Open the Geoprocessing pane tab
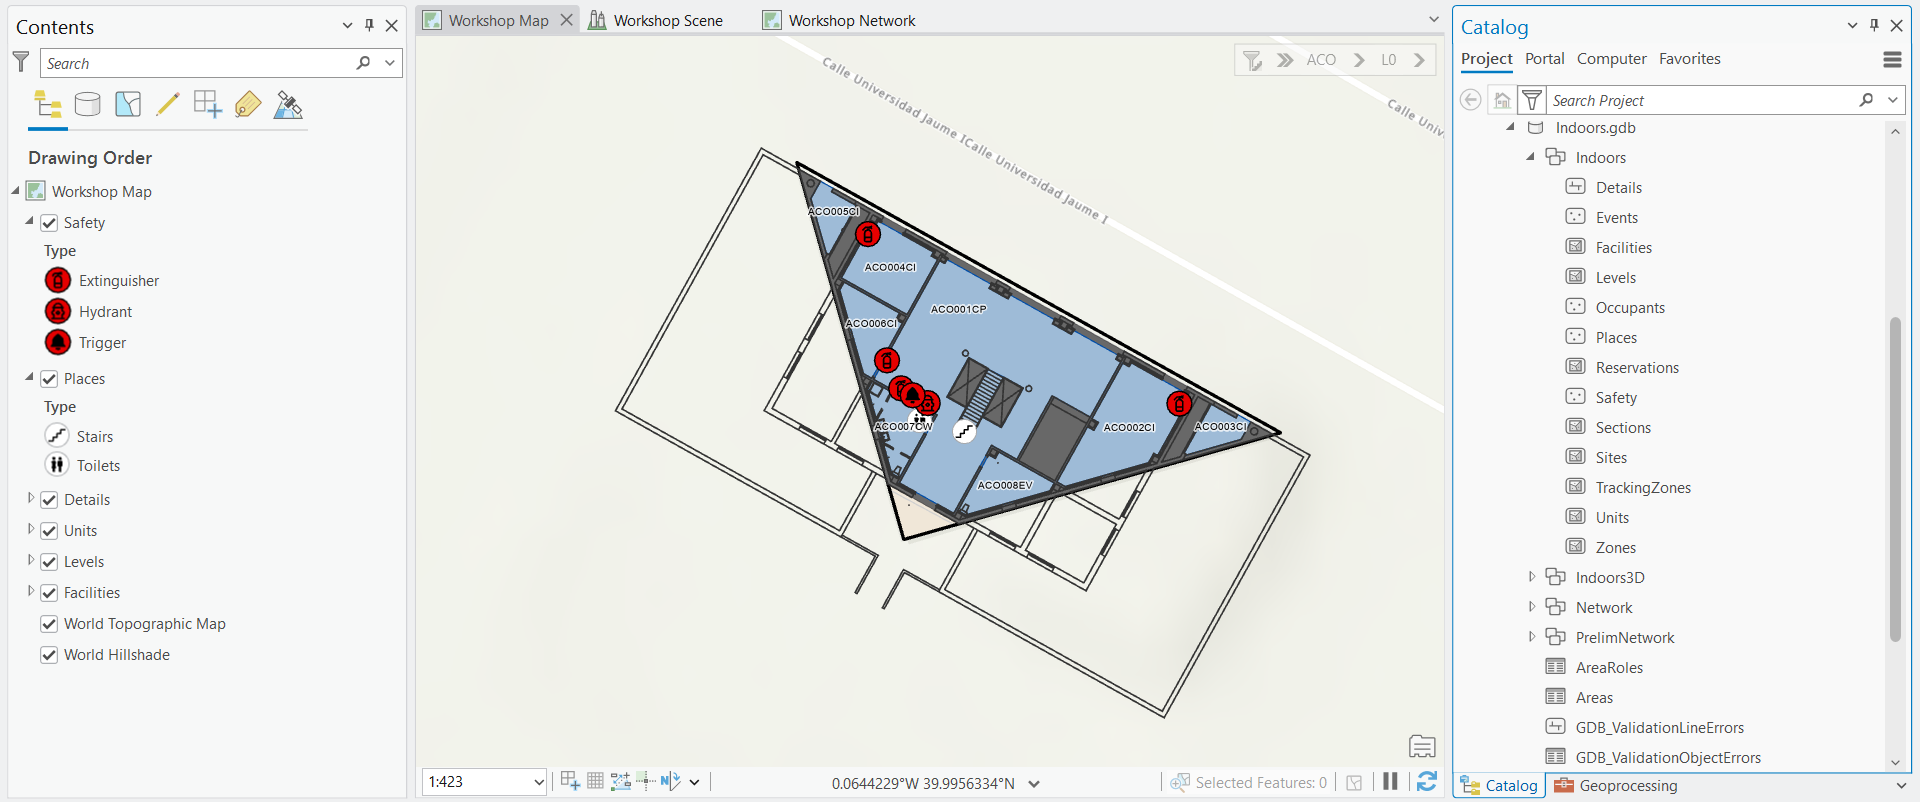1920x802 pixels. pyautogui.click(x=1616, y=786)
